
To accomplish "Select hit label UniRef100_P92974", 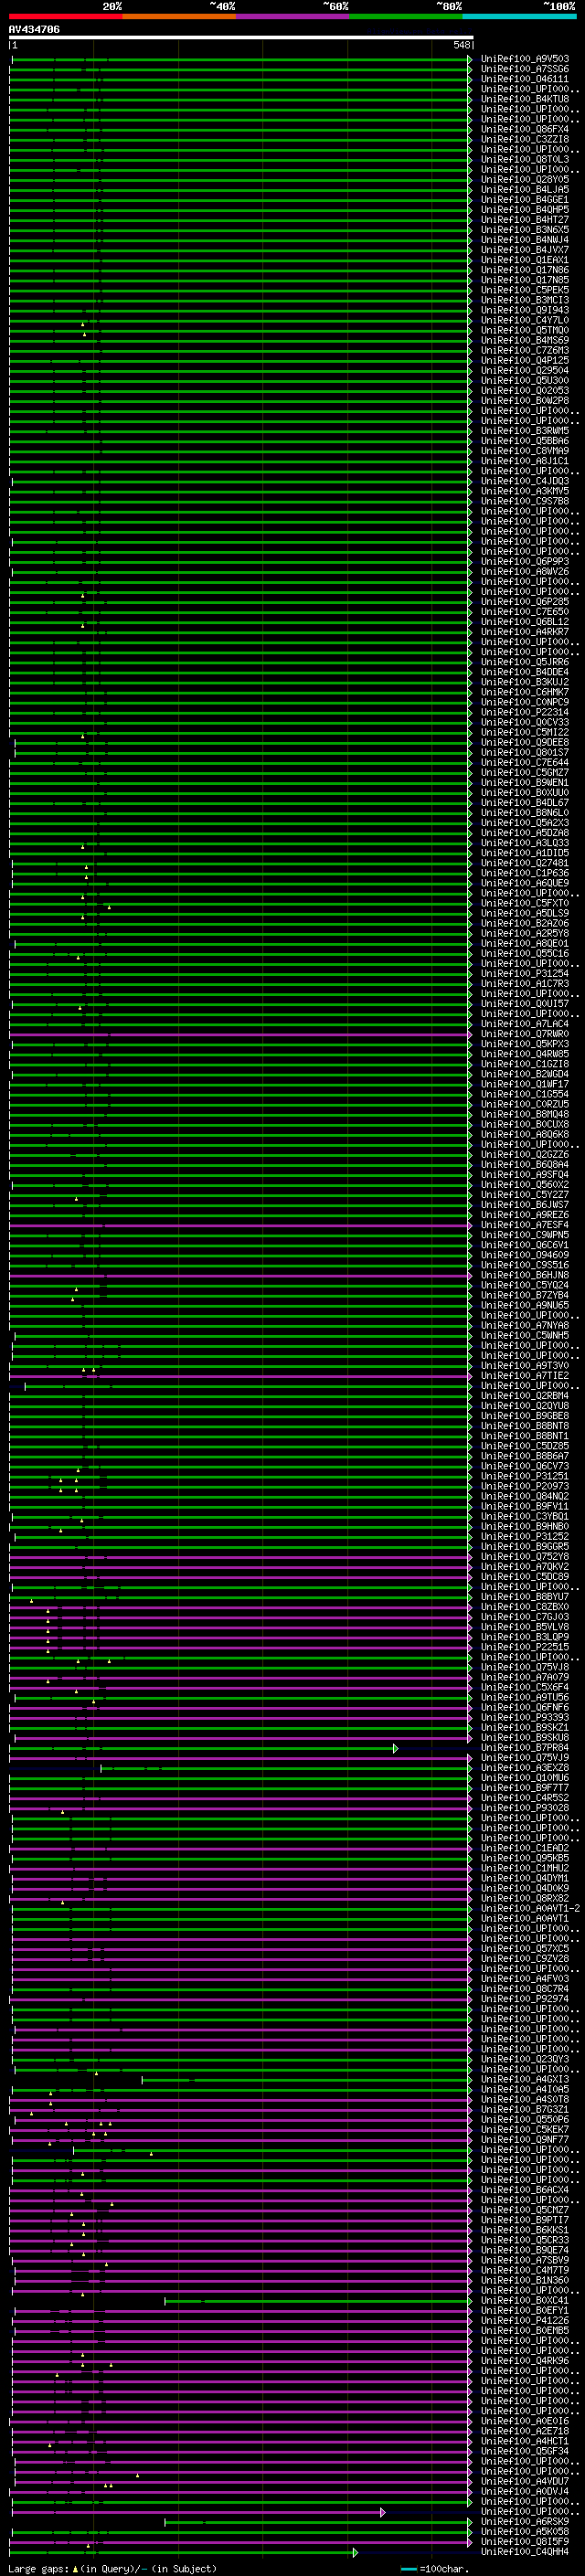I will (x=525, y=1998).
